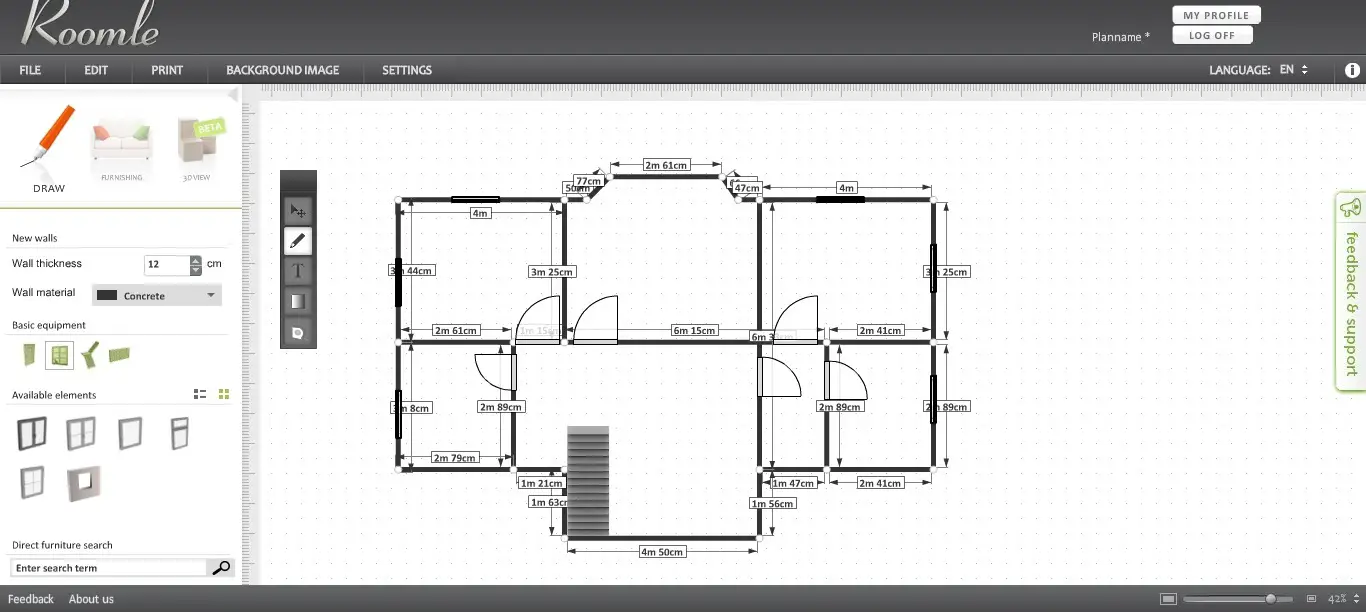Open the File menu
1366x612 pixels.
coord(30,70)
